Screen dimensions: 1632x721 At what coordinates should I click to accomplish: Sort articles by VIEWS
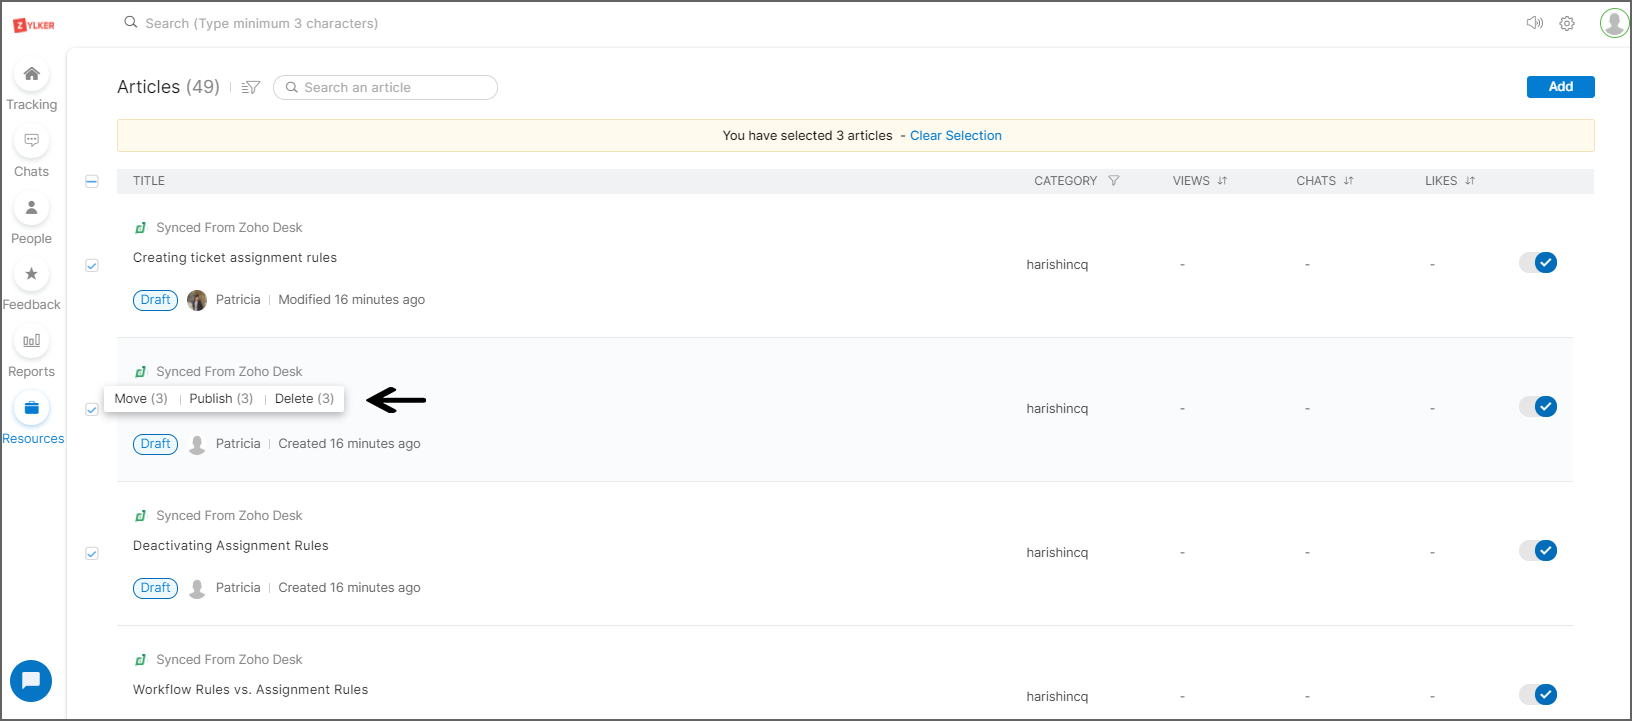pyautogui.click(x=1222, y=181)
